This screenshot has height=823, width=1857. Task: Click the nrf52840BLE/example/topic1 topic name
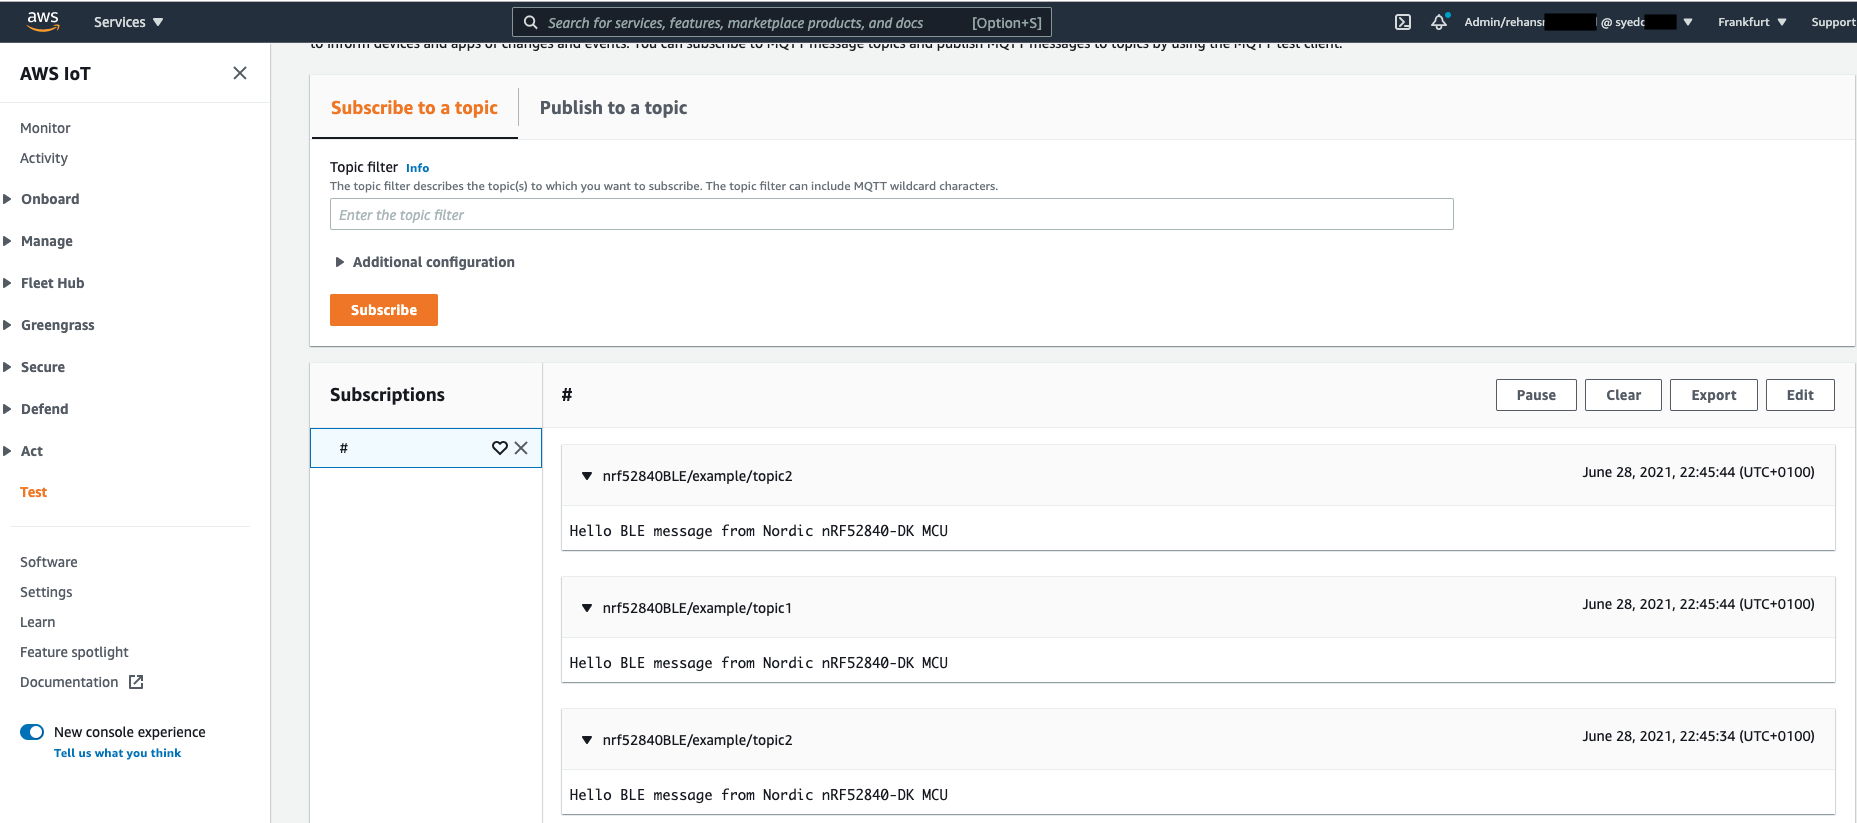pos(697,608)
